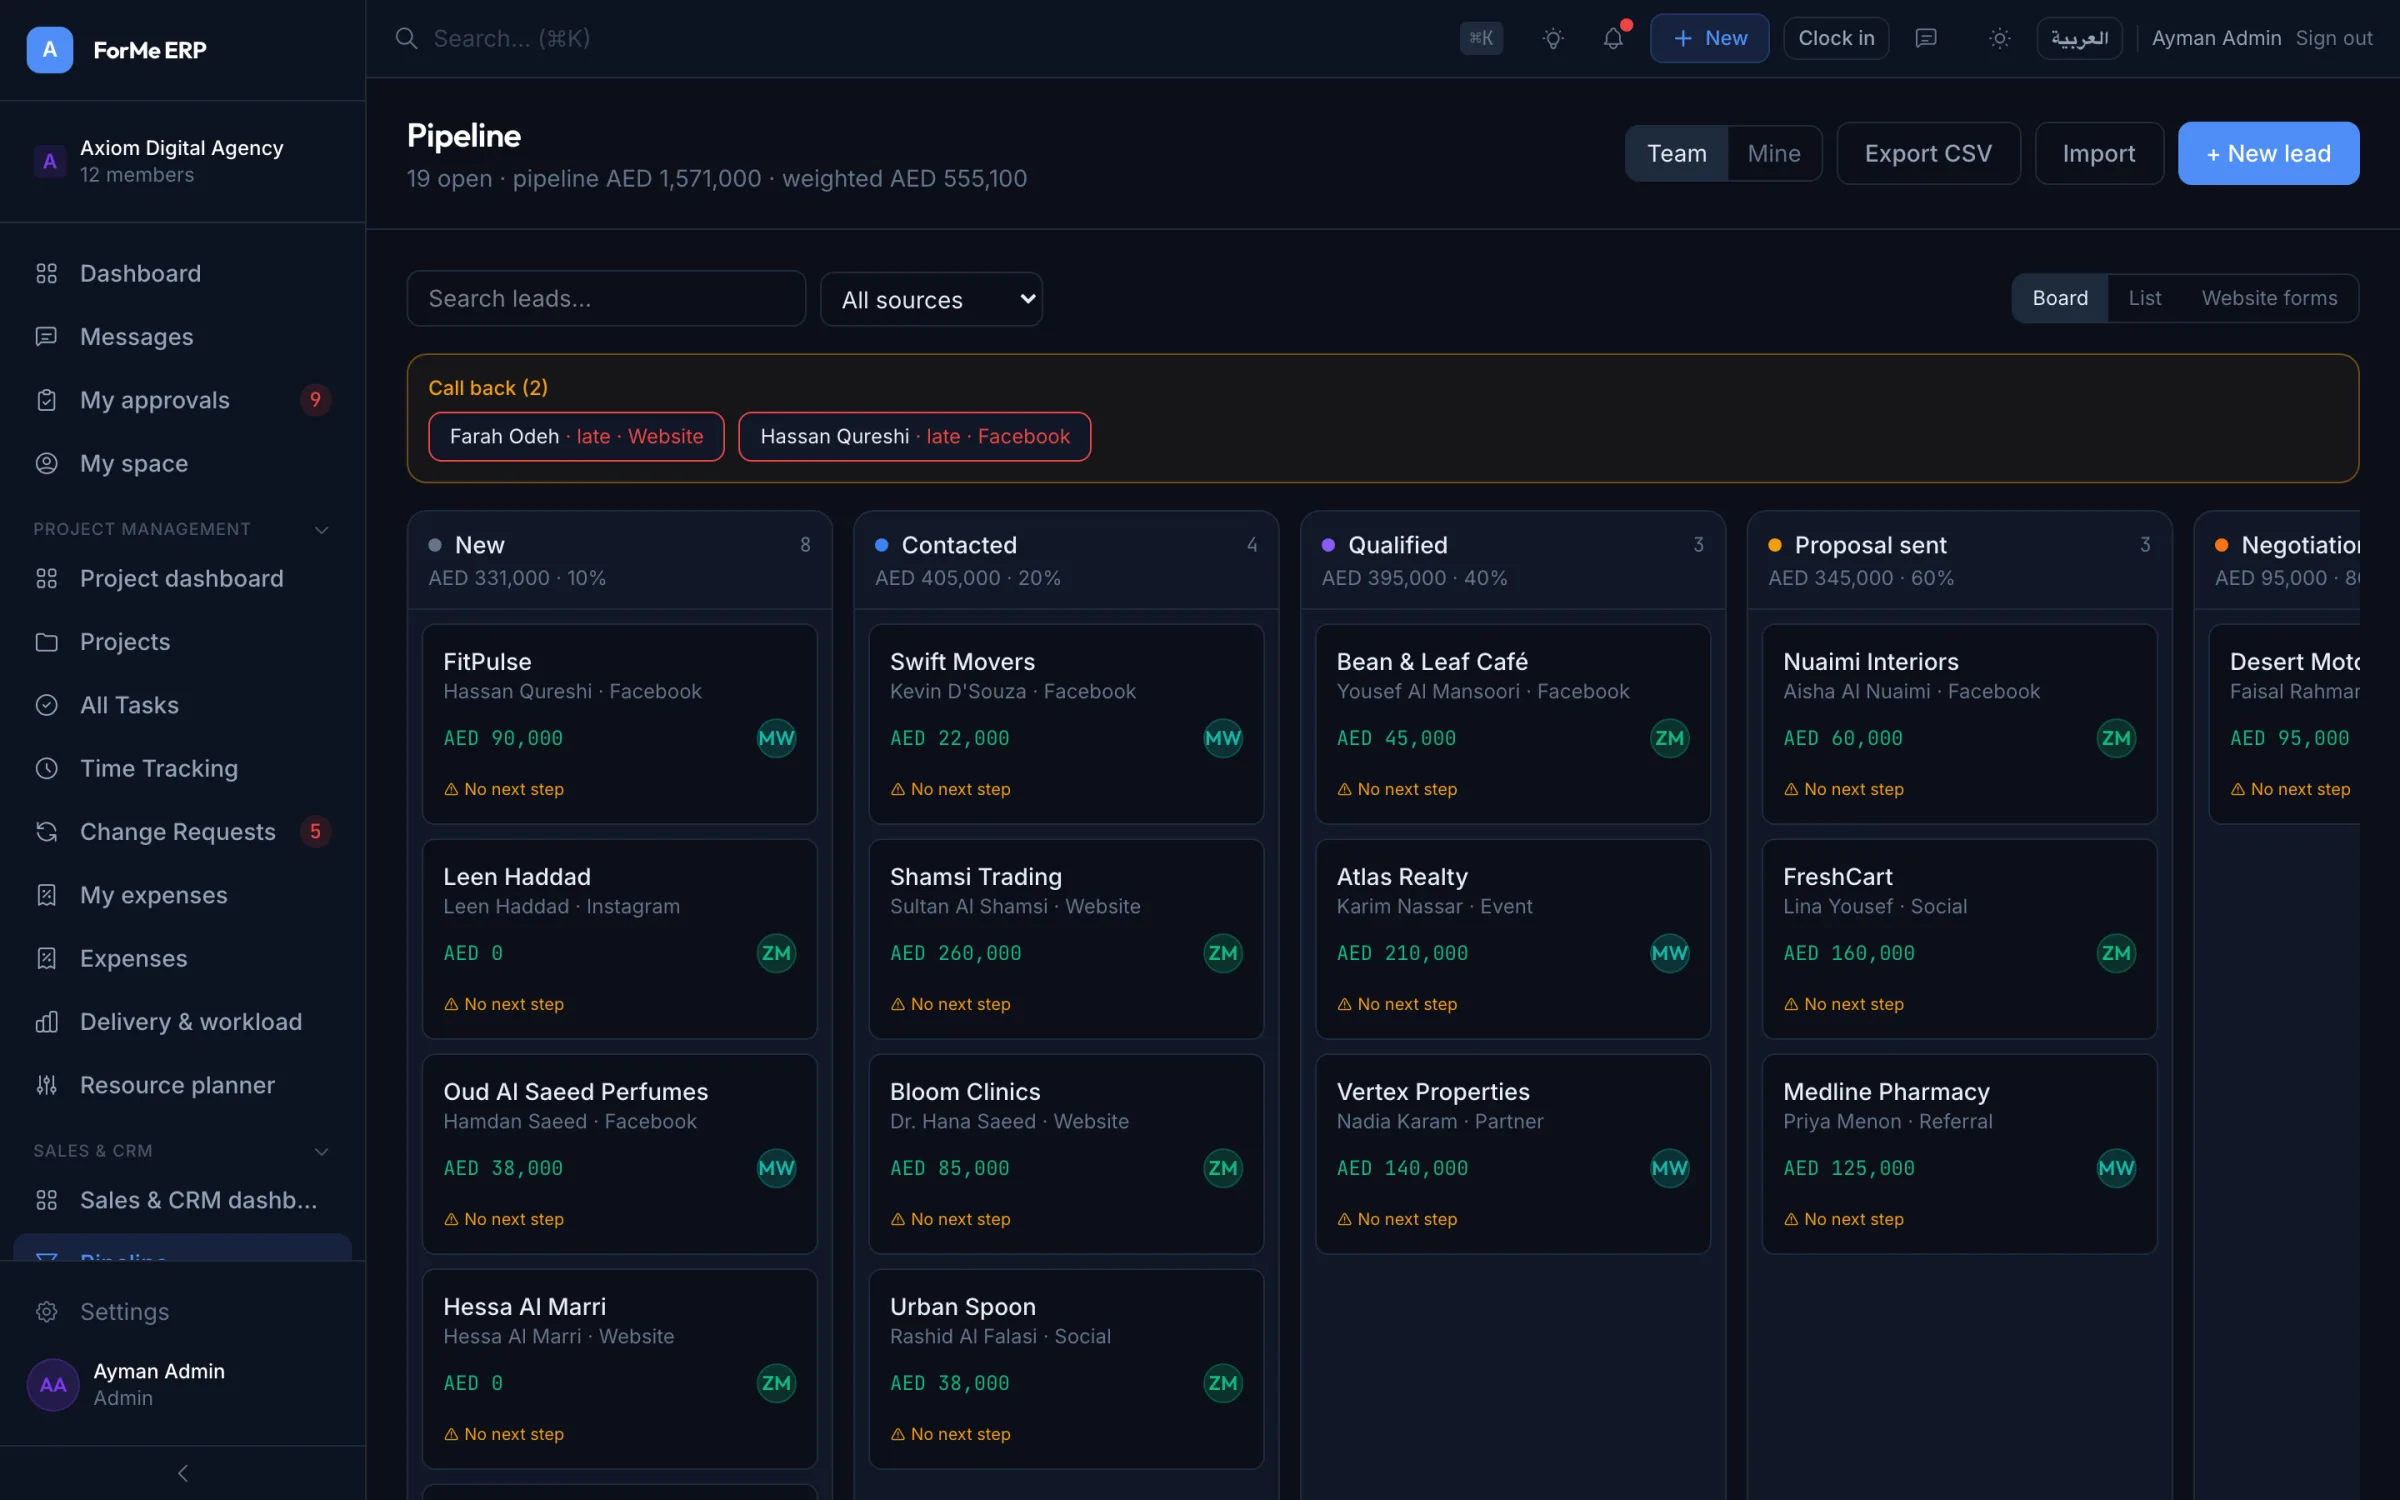Open the Atlas Realty lead card
This screenshot has height=1500, width=2400.
point(1512,938)
